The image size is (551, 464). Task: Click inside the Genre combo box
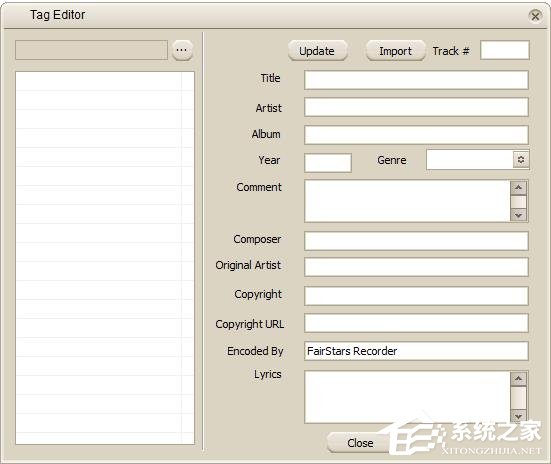click(x=470, y=160)
